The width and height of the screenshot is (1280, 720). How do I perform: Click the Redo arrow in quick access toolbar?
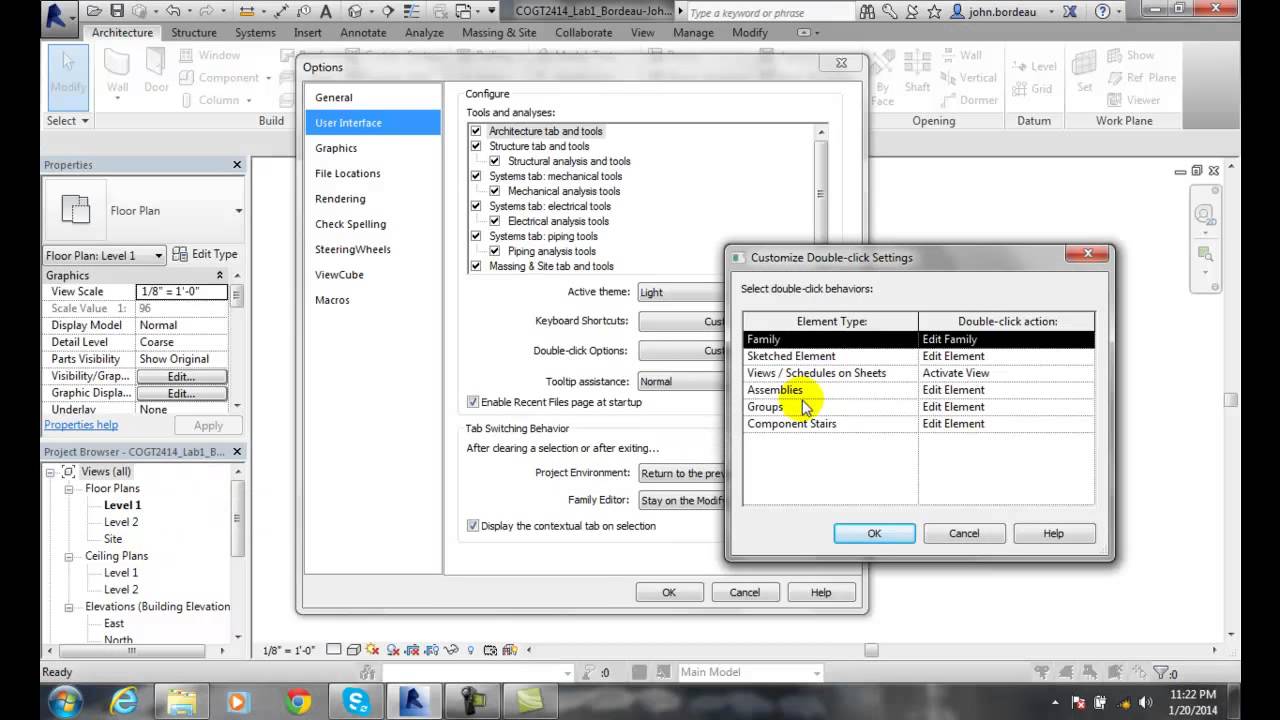[206, 12]
